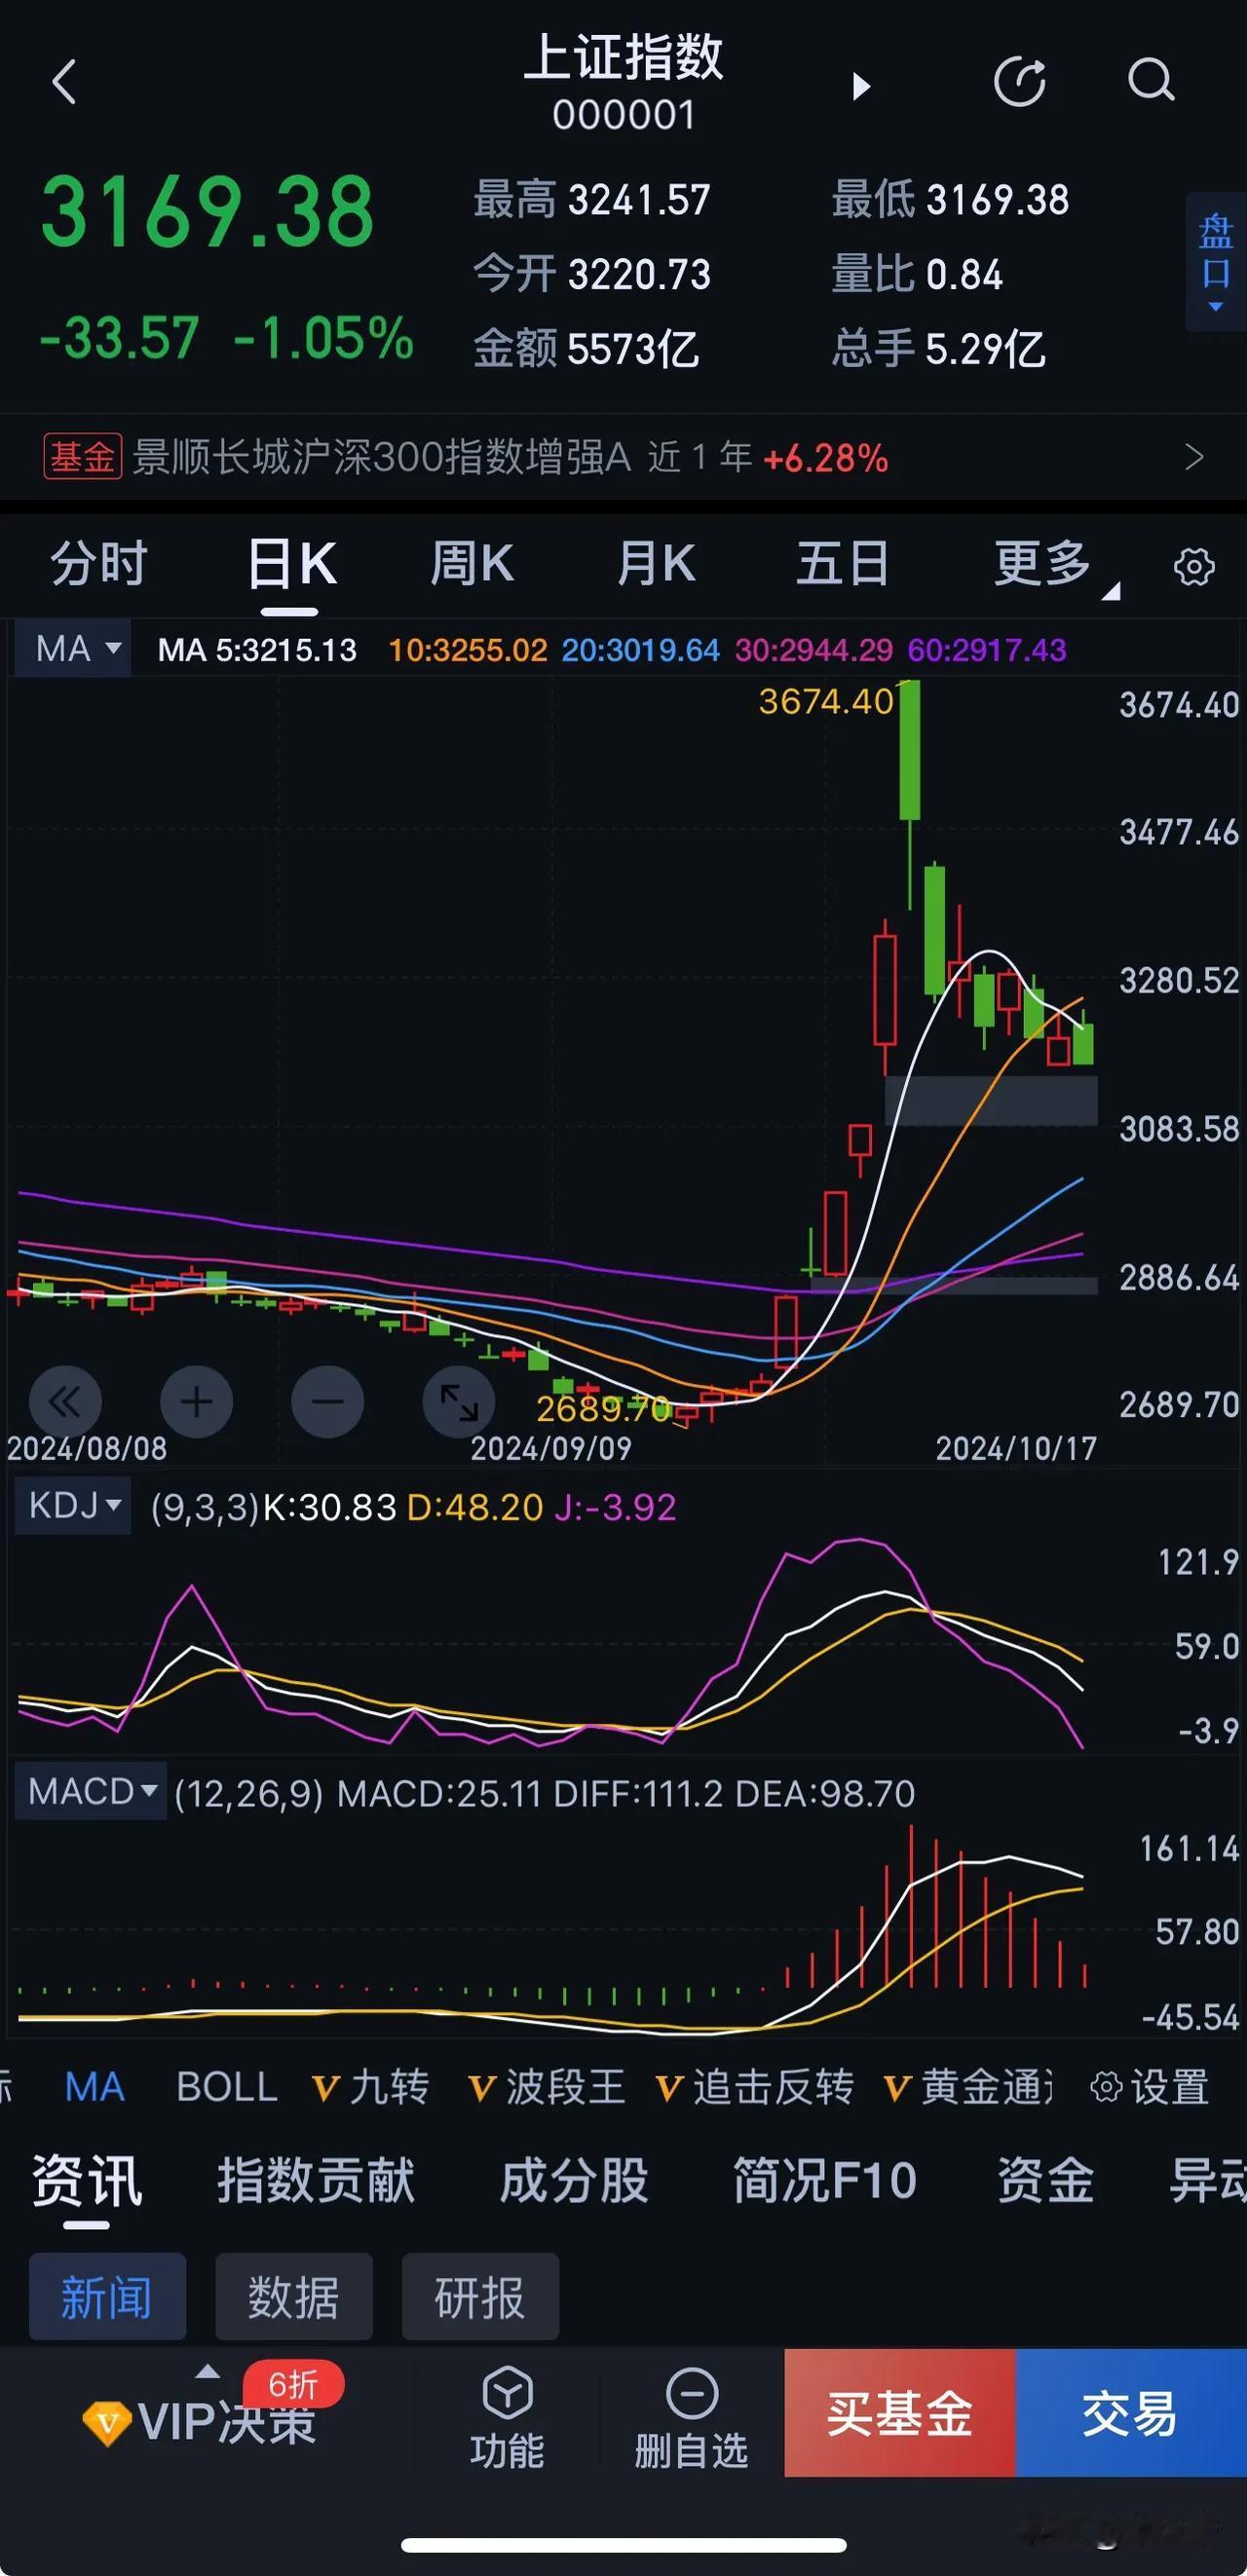Expand chart to fullscreen with diagonal arrows icon

coord(459,1402)
